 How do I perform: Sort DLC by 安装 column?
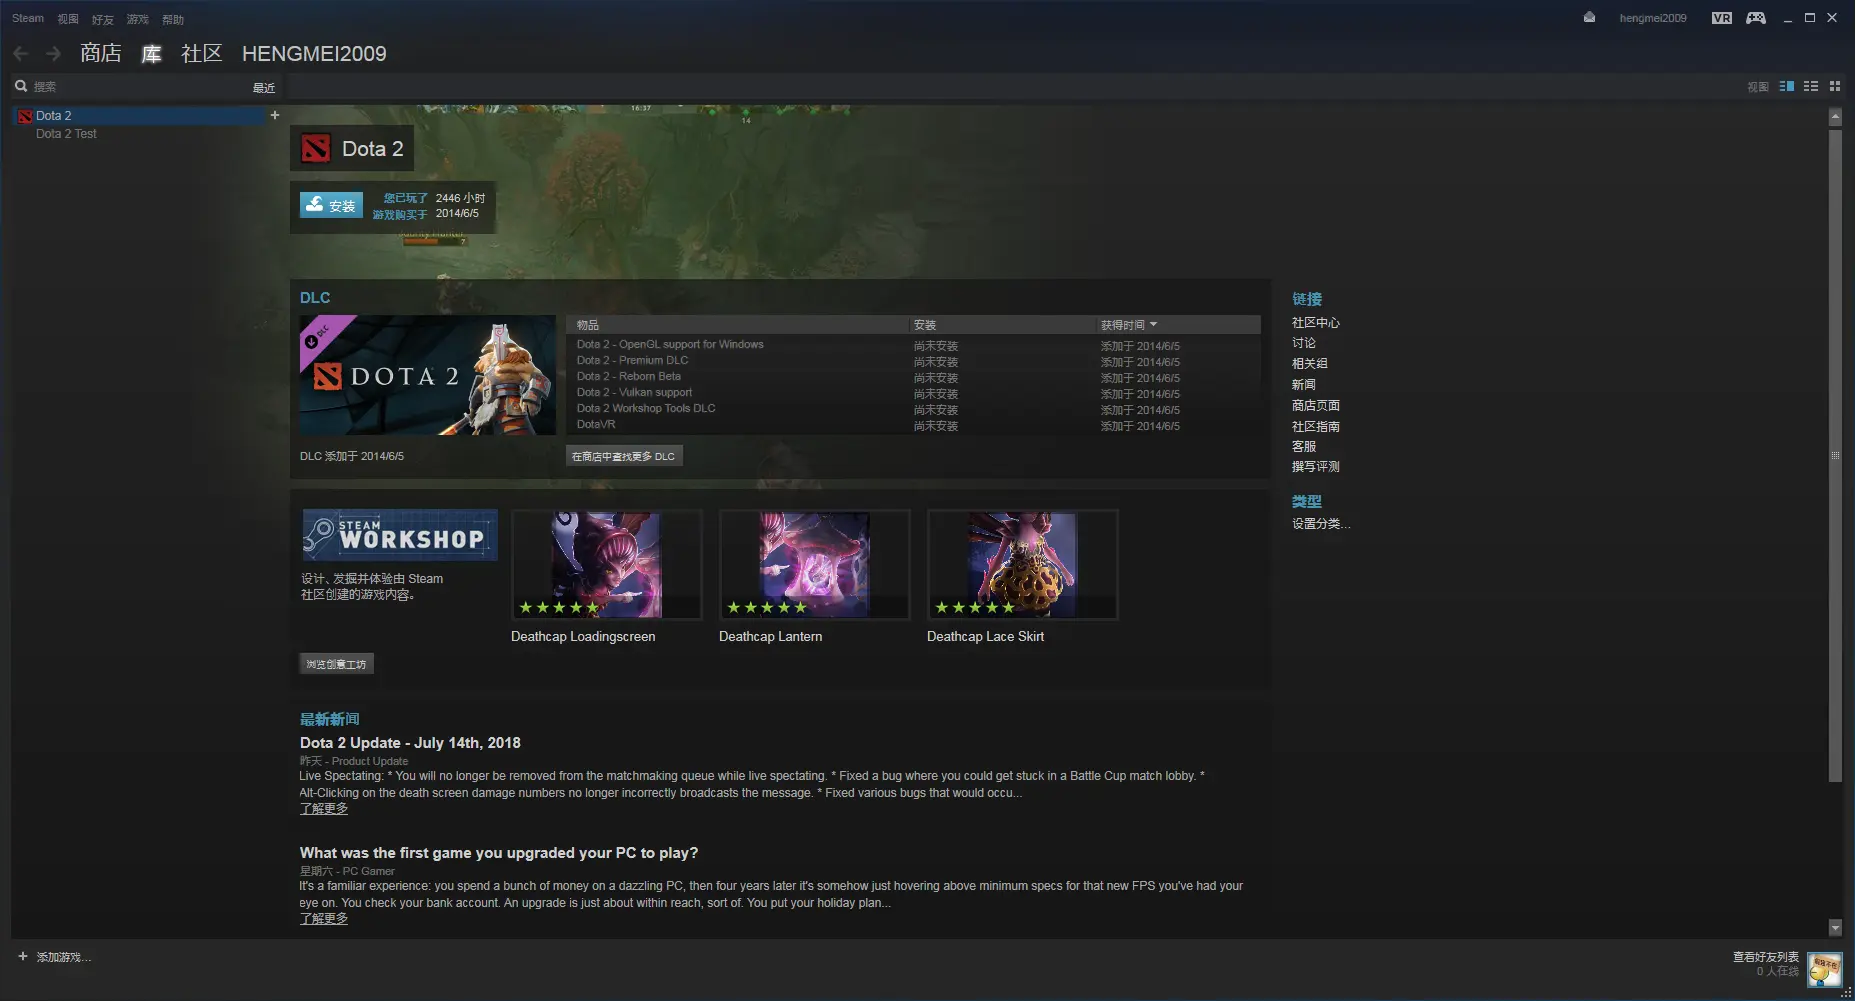pos(1002,325)
